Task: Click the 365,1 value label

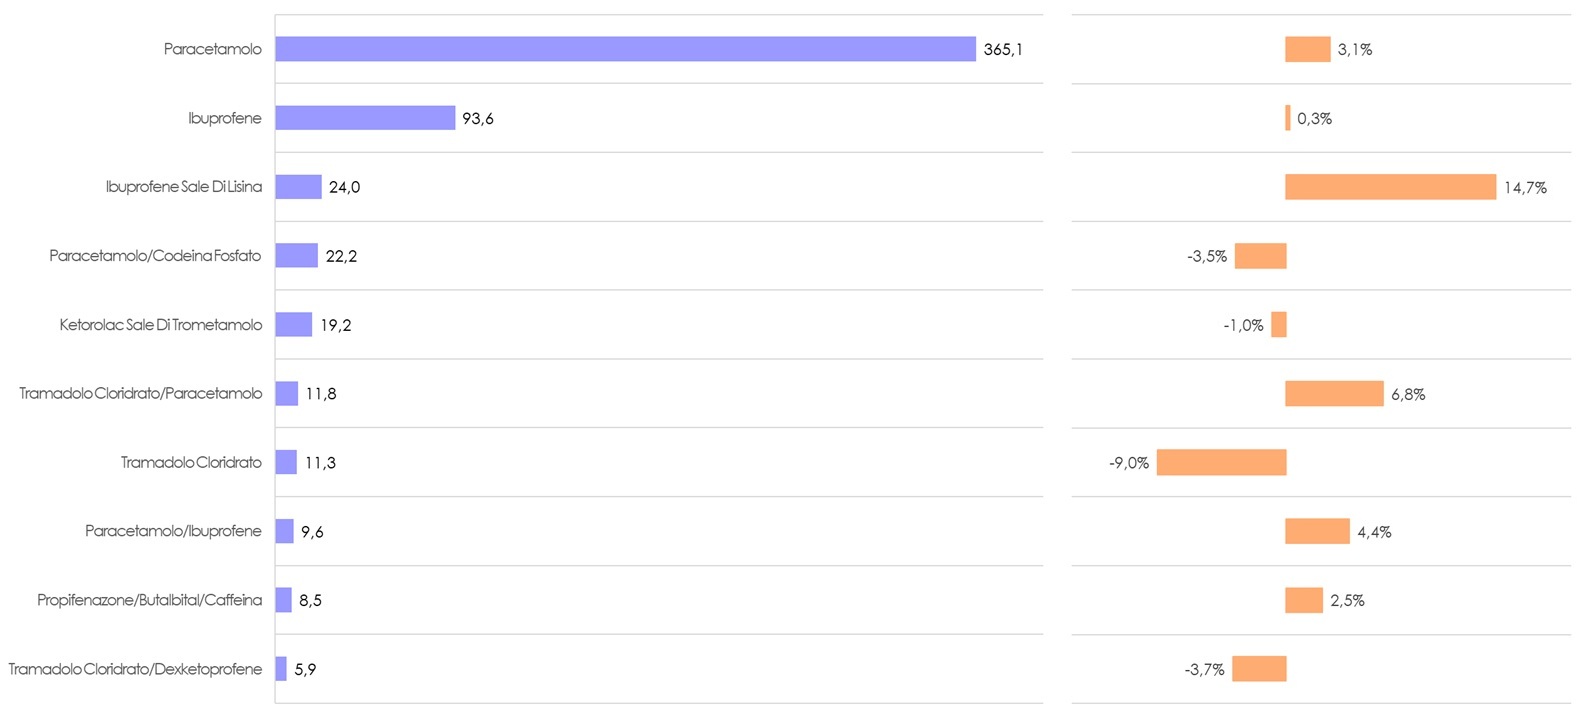Action: tap(1003, 49)
